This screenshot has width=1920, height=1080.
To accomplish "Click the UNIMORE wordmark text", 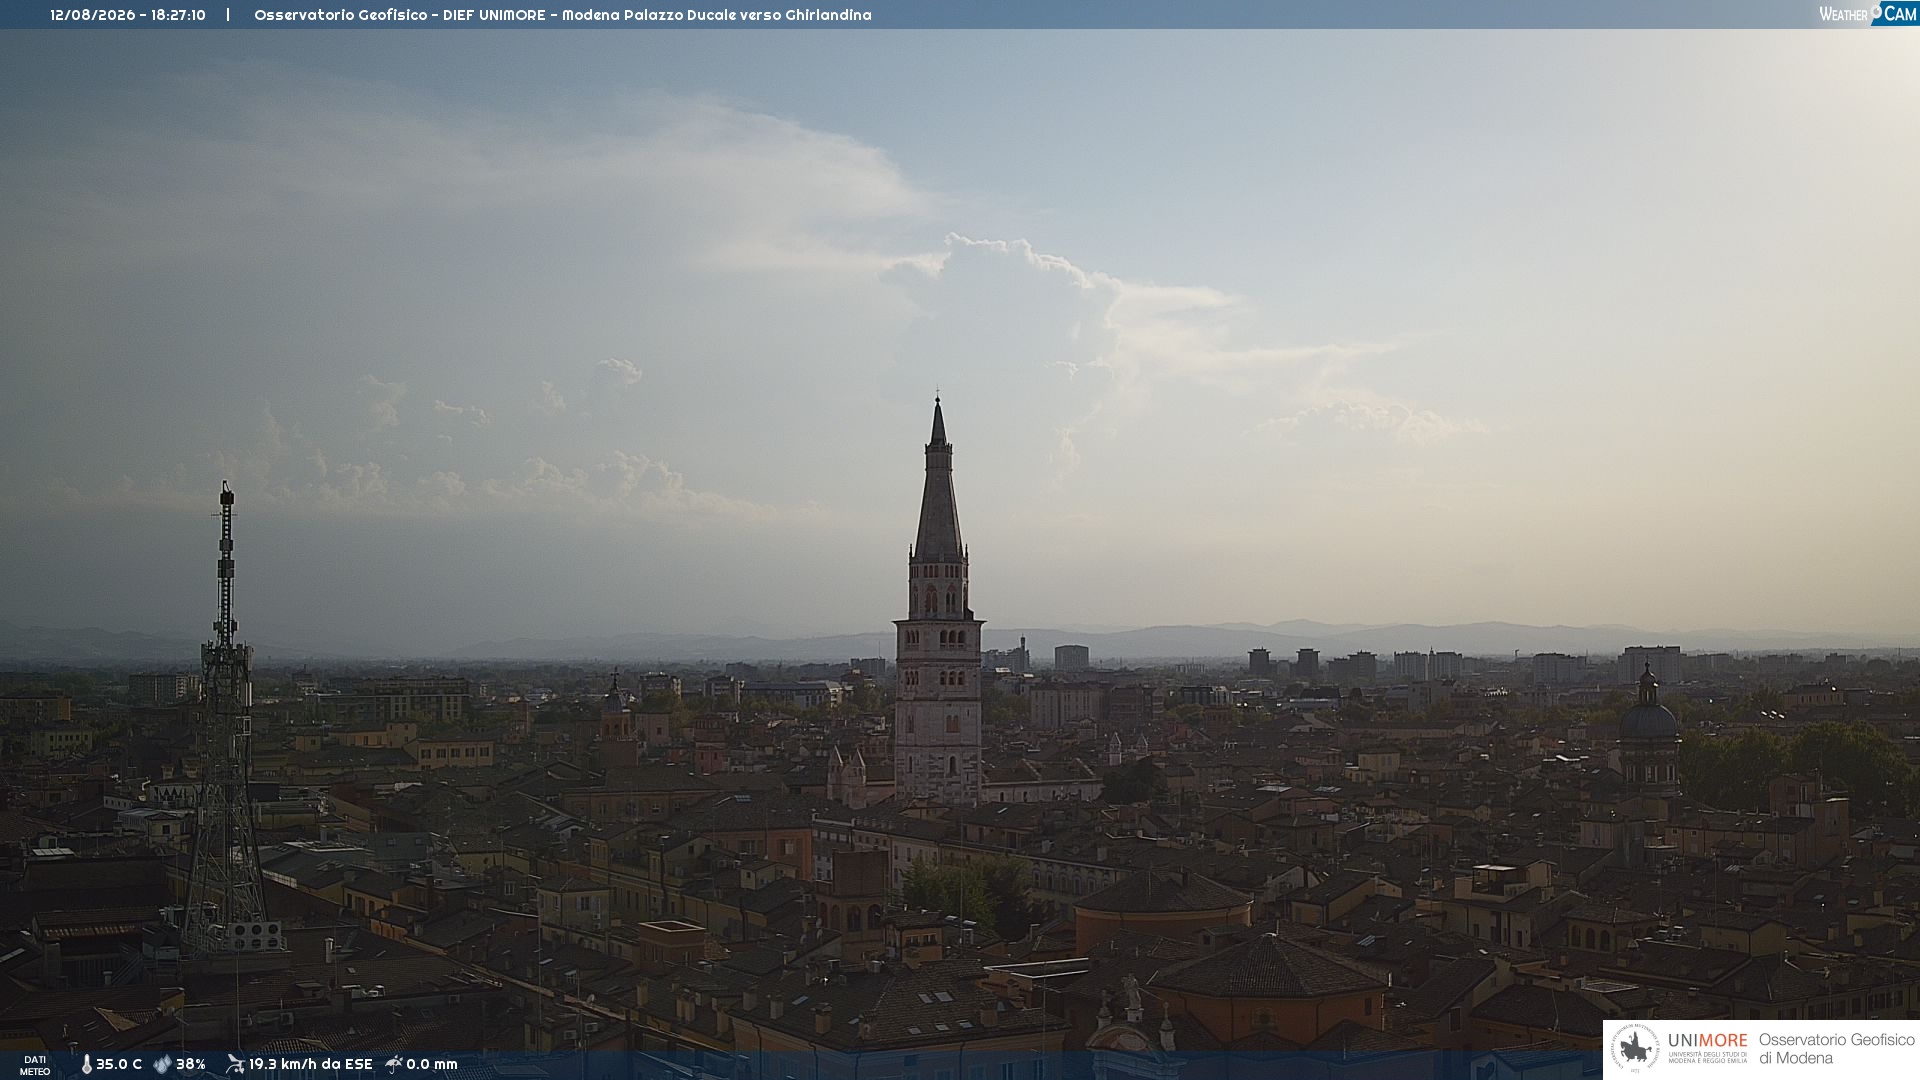I will [1708, 1041].
